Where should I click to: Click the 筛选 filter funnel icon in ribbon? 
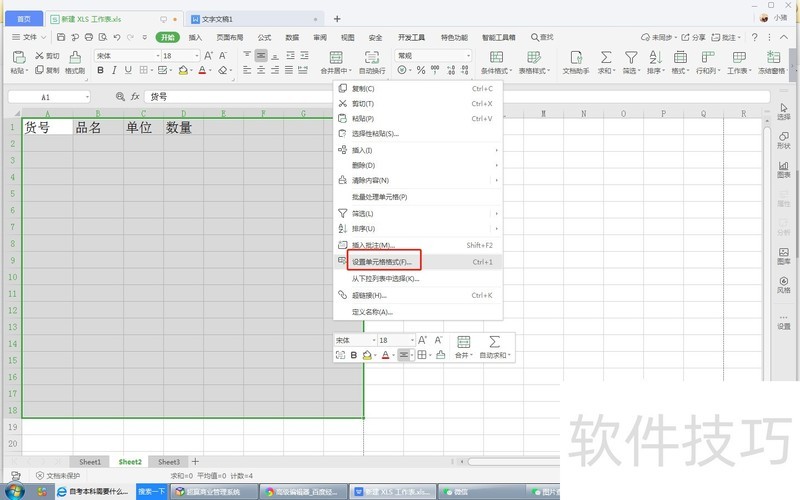tap(631, 57)
